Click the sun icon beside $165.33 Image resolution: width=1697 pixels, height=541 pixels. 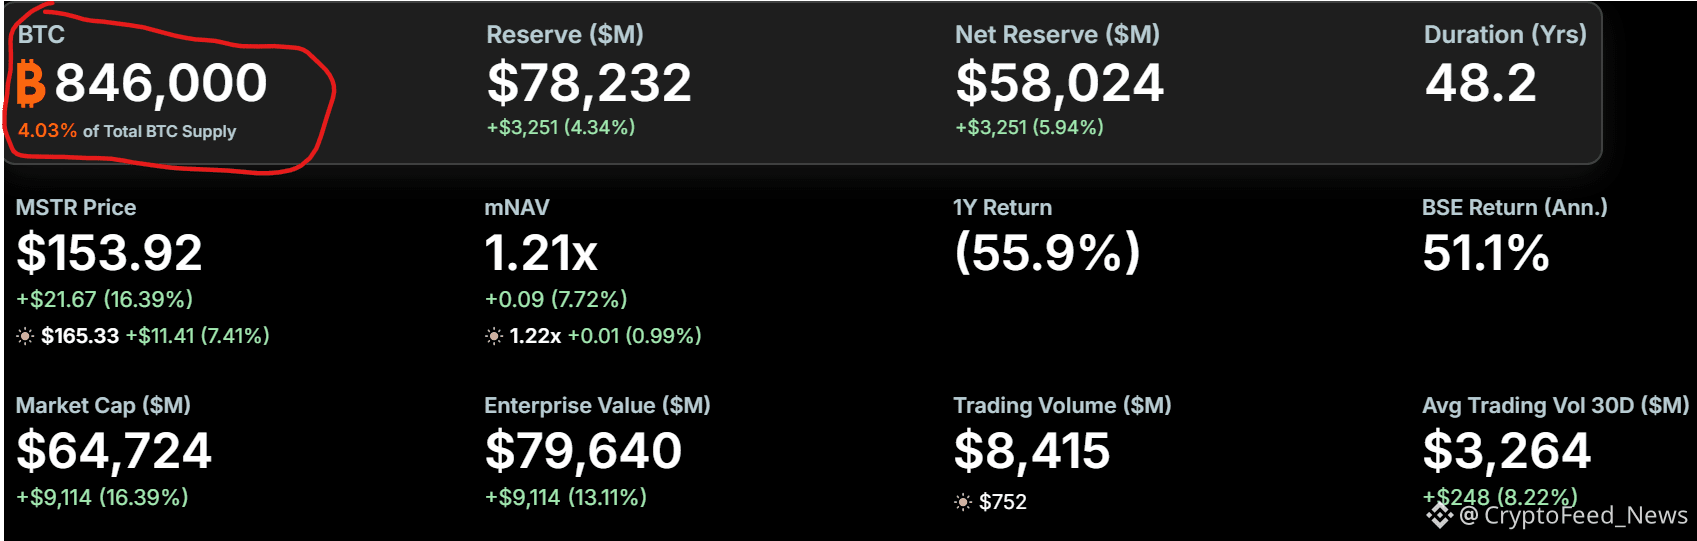[x=25, y=337]
